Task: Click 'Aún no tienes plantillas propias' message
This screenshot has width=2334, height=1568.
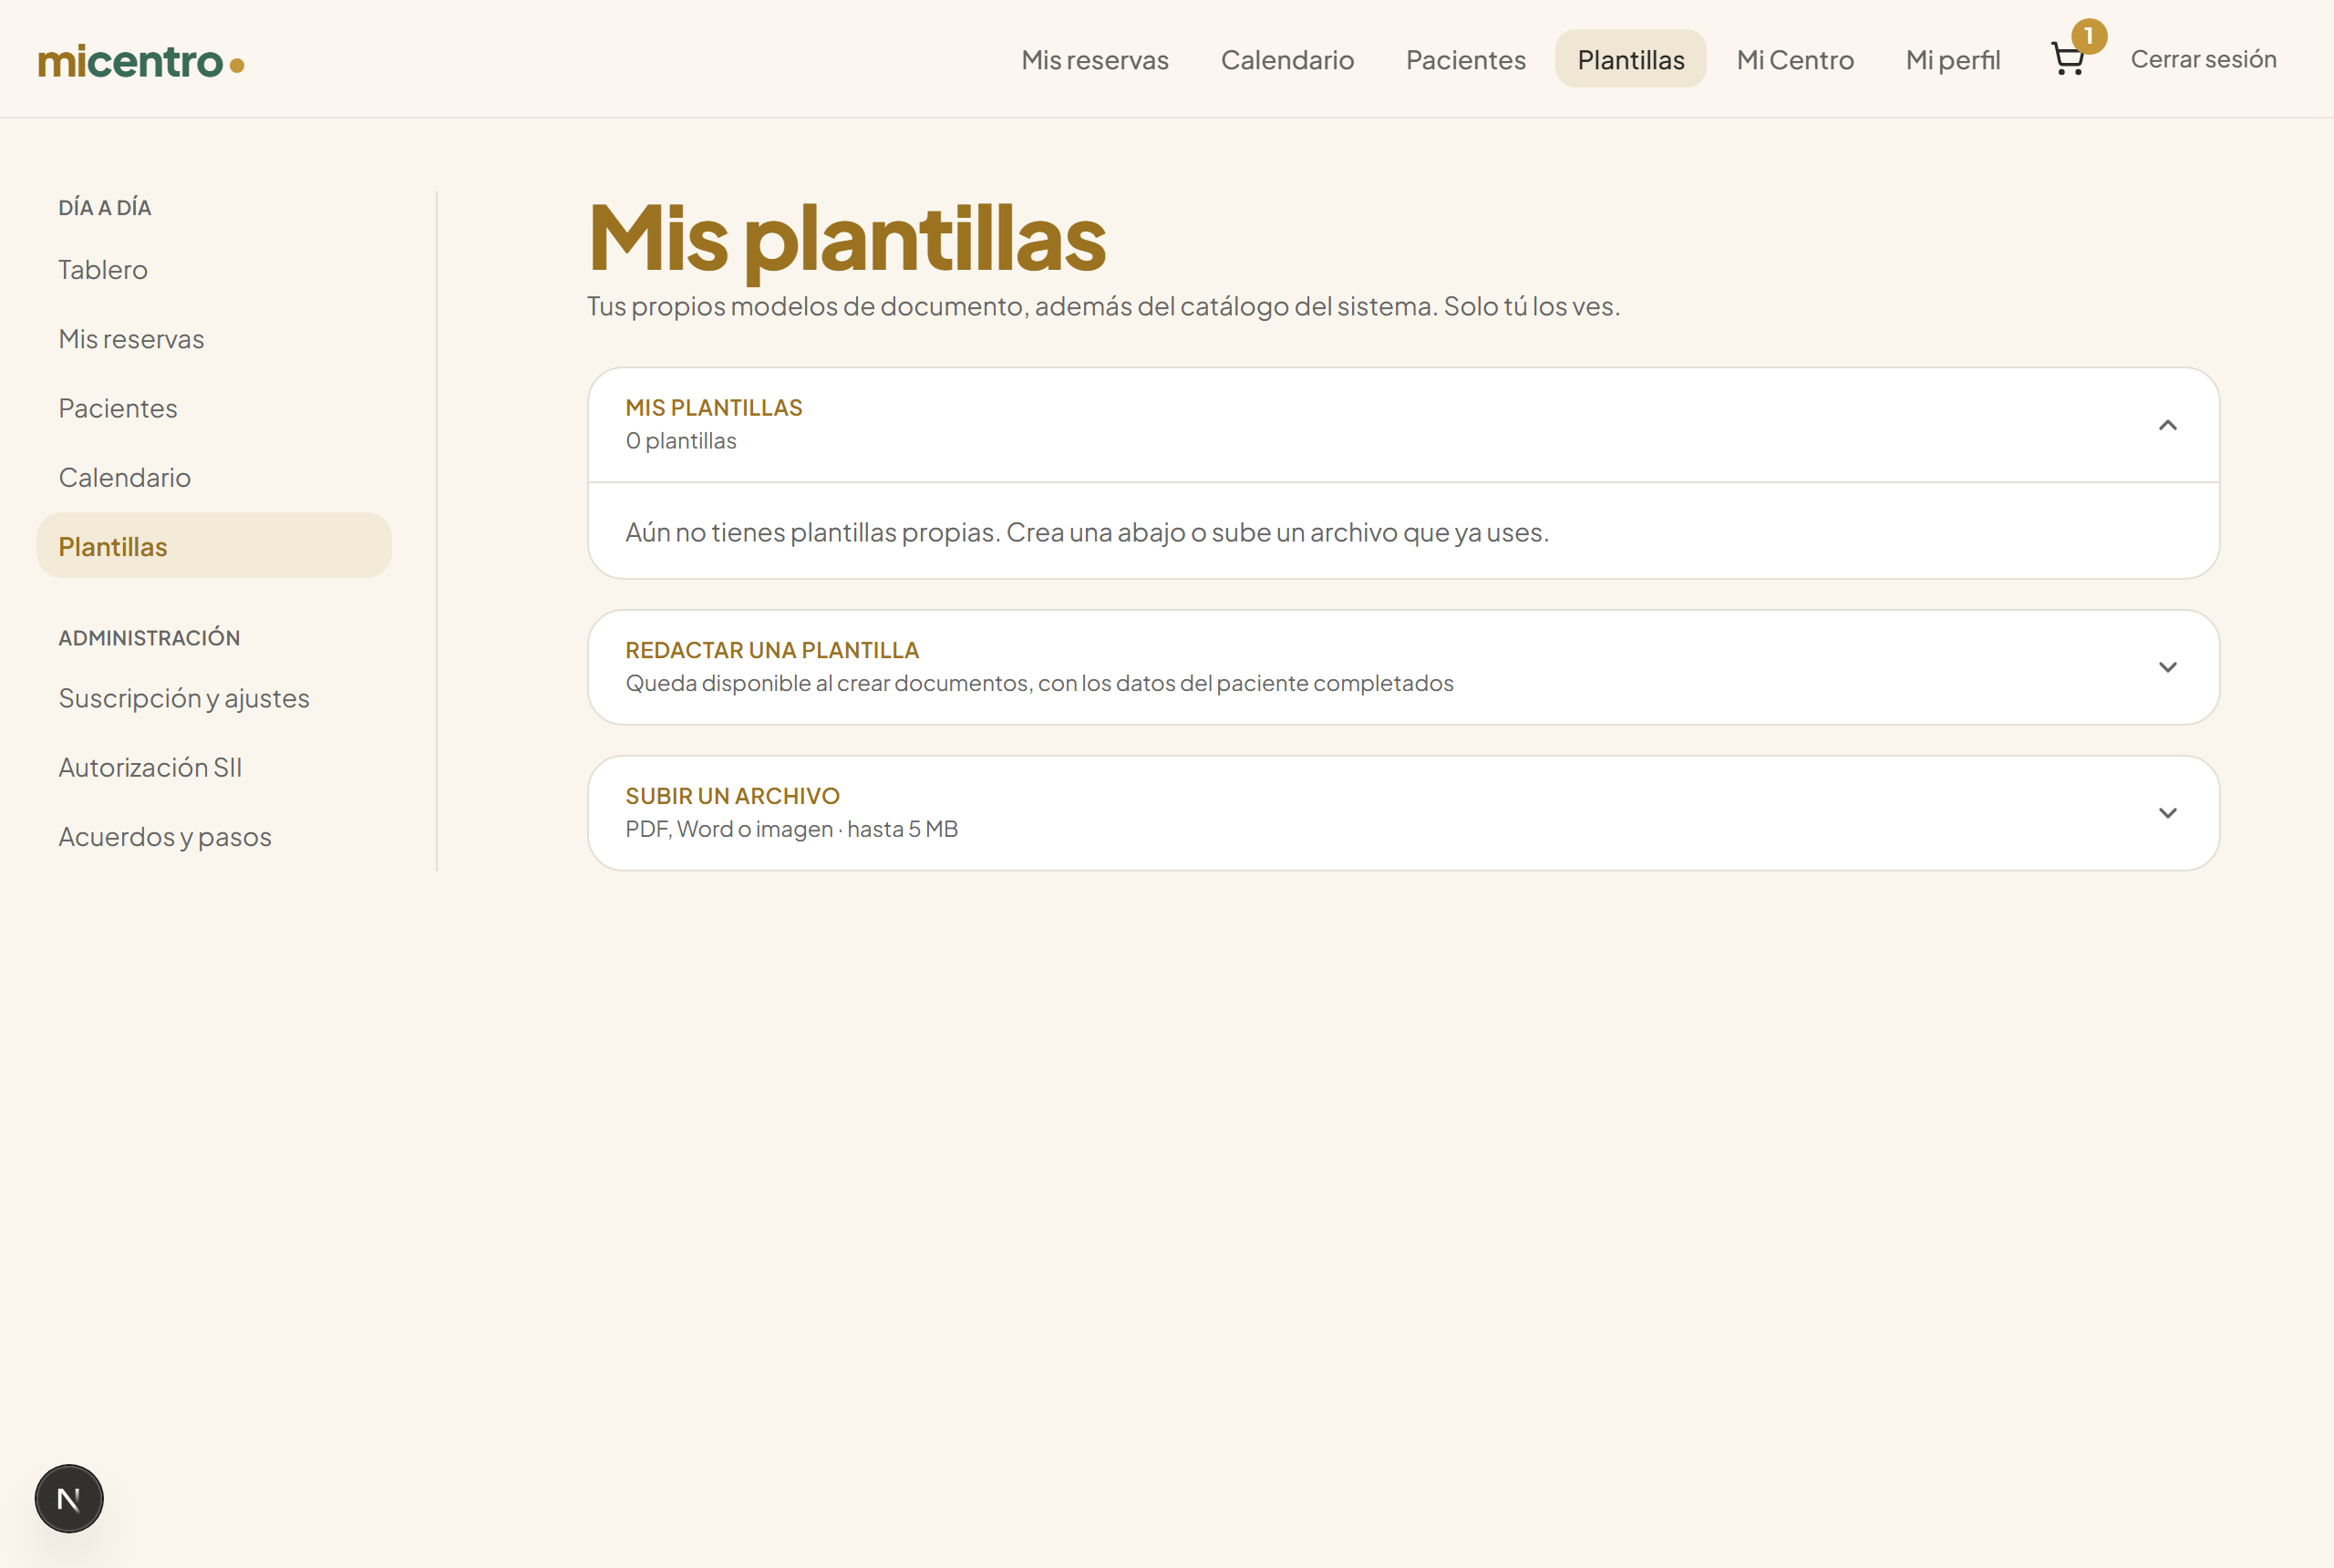Action: [1087, 532]
